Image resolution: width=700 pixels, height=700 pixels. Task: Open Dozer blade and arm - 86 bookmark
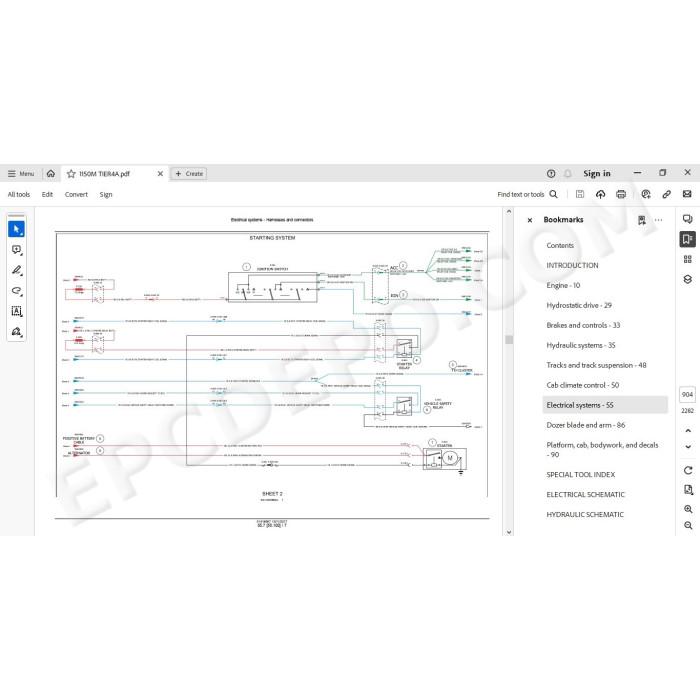click(x=586, y=425)
